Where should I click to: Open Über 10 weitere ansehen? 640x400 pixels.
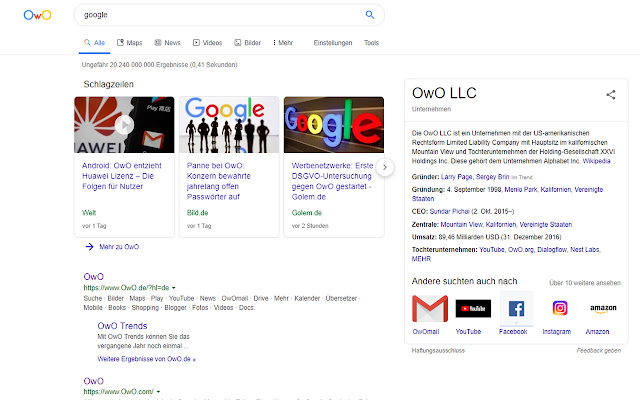coord(584,283)
